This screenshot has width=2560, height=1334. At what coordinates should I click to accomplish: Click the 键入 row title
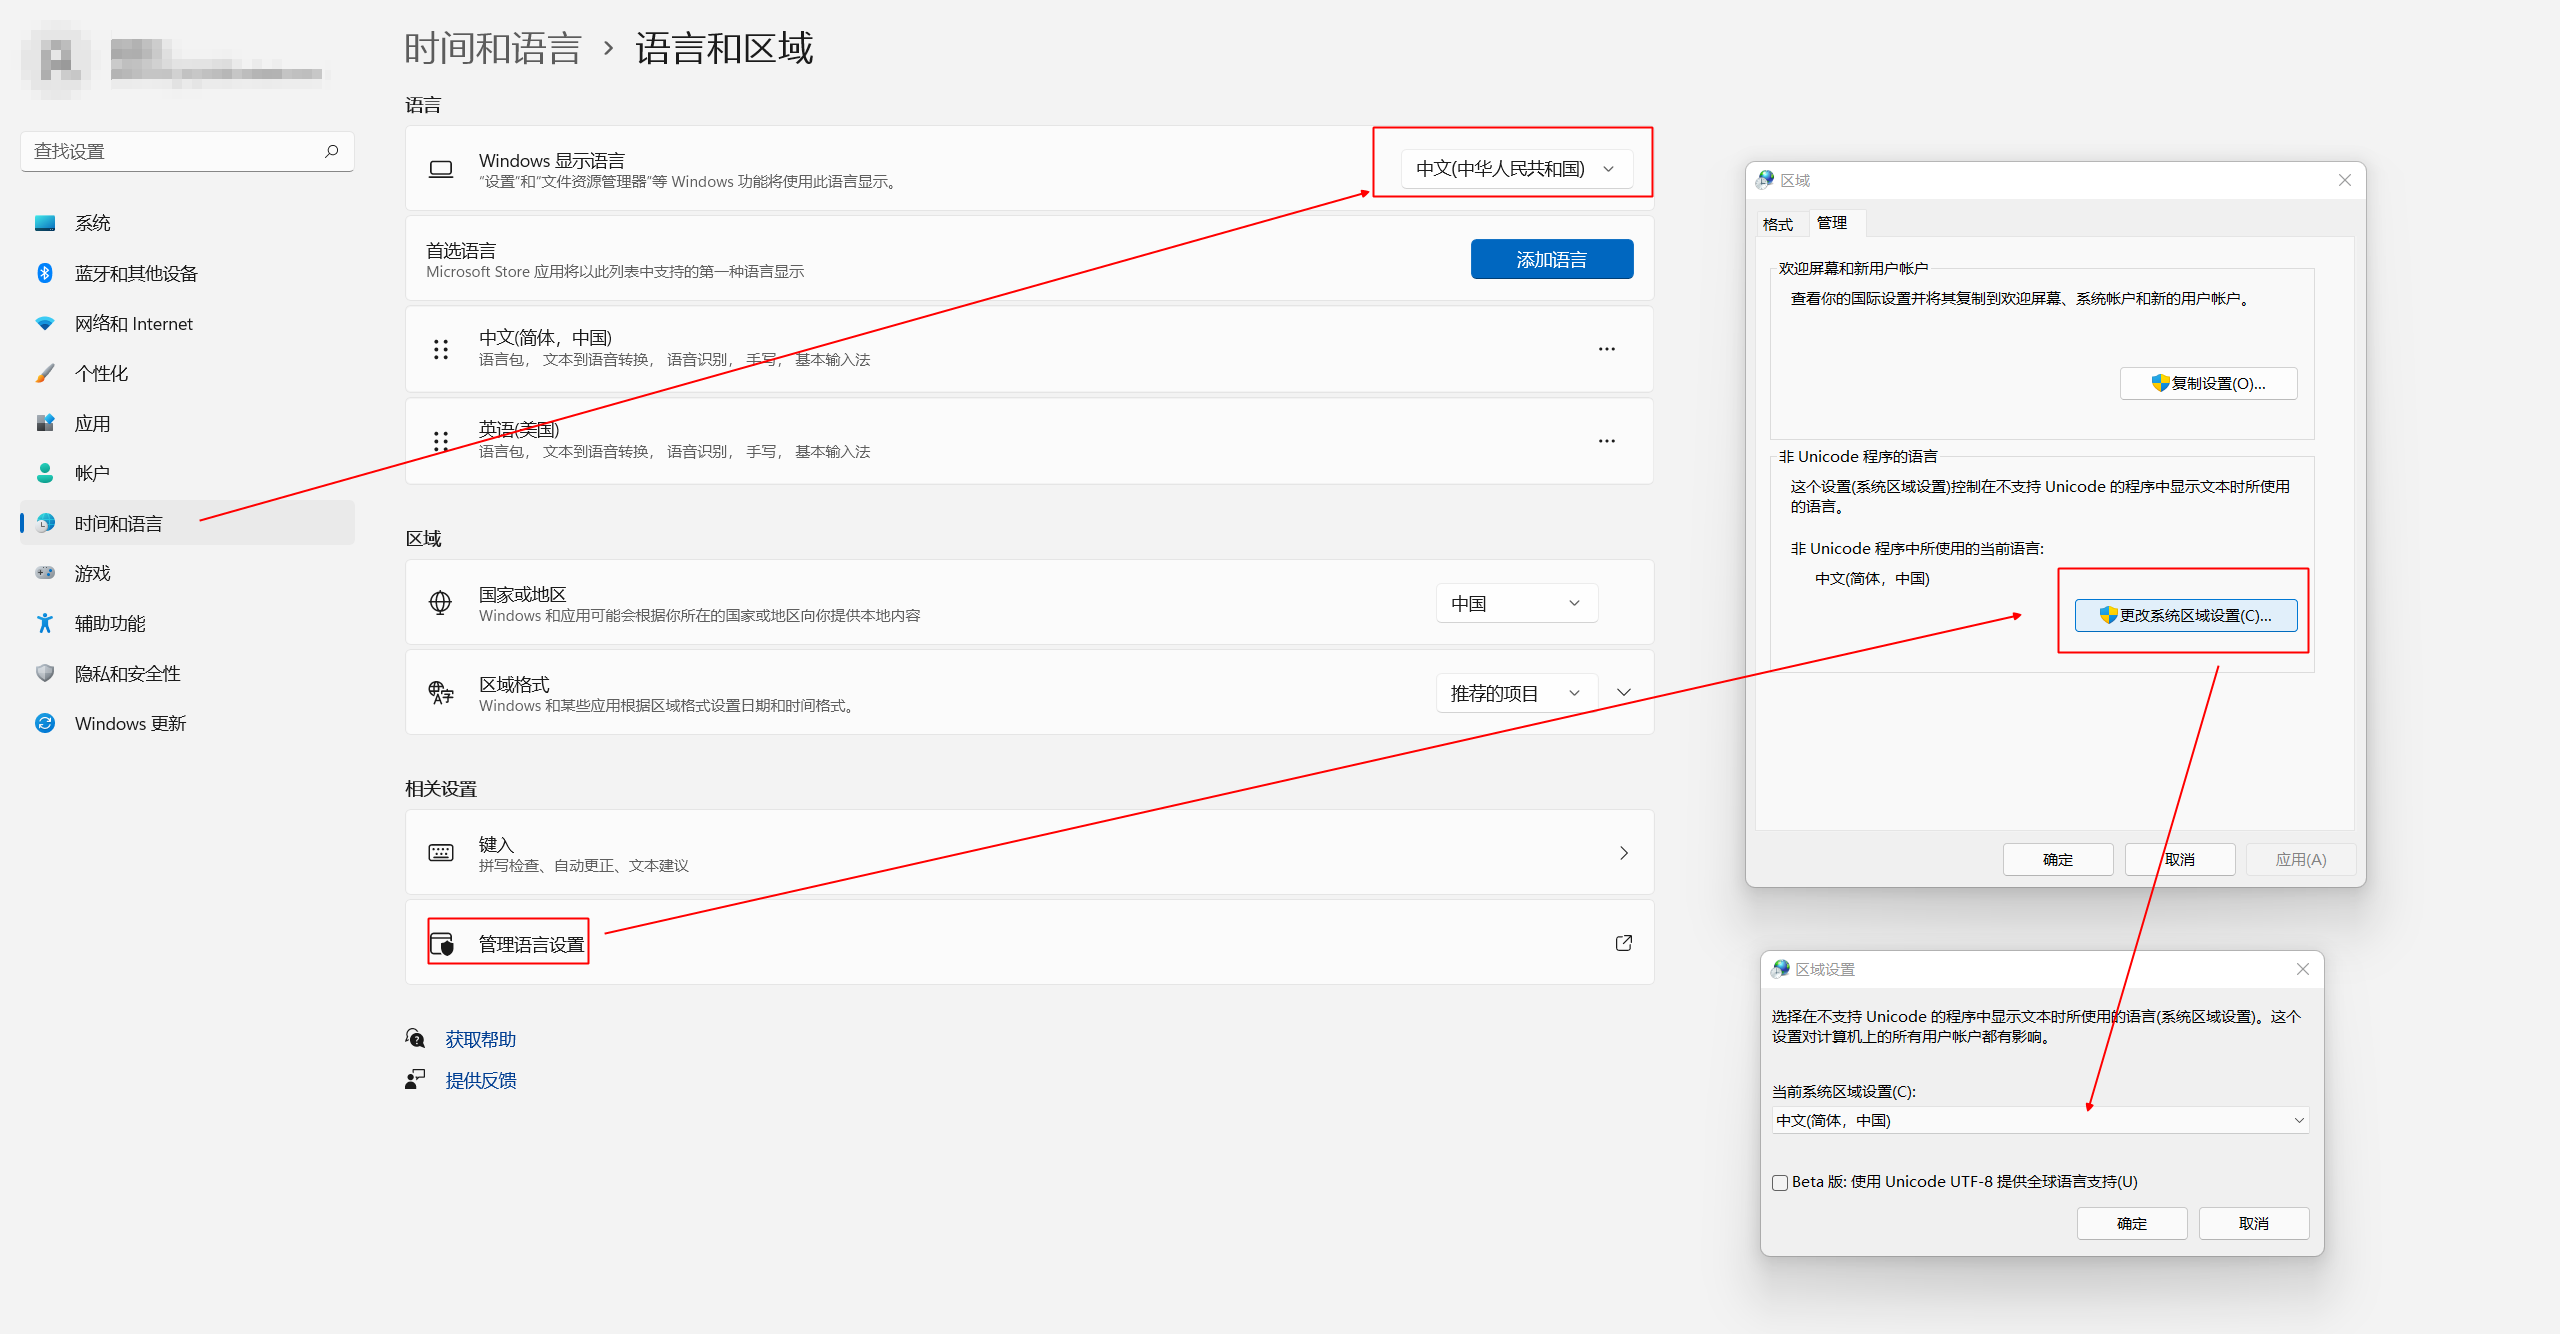[x=496, y=844]
